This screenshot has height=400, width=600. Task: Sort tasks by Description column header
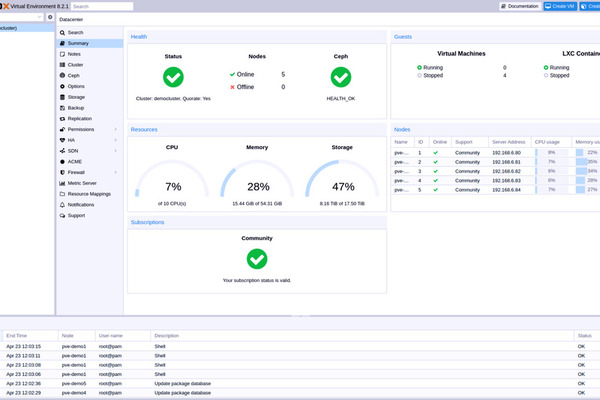(x=362, y=336)
